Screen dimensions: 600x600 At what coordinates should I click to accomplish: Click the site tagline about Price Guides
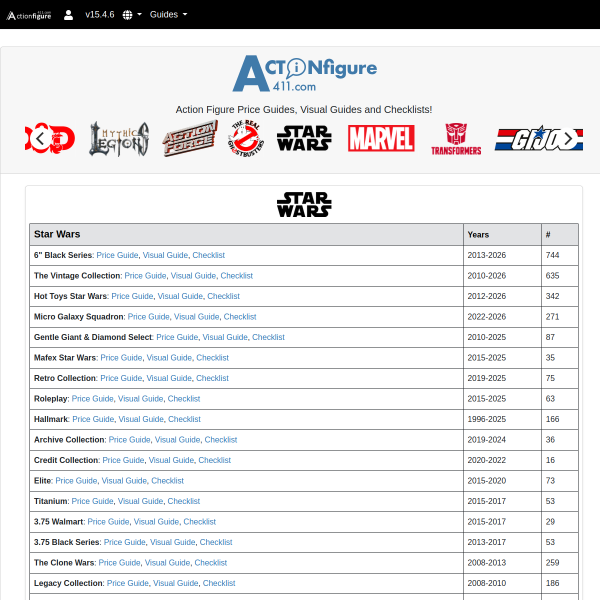pos(304,110)
